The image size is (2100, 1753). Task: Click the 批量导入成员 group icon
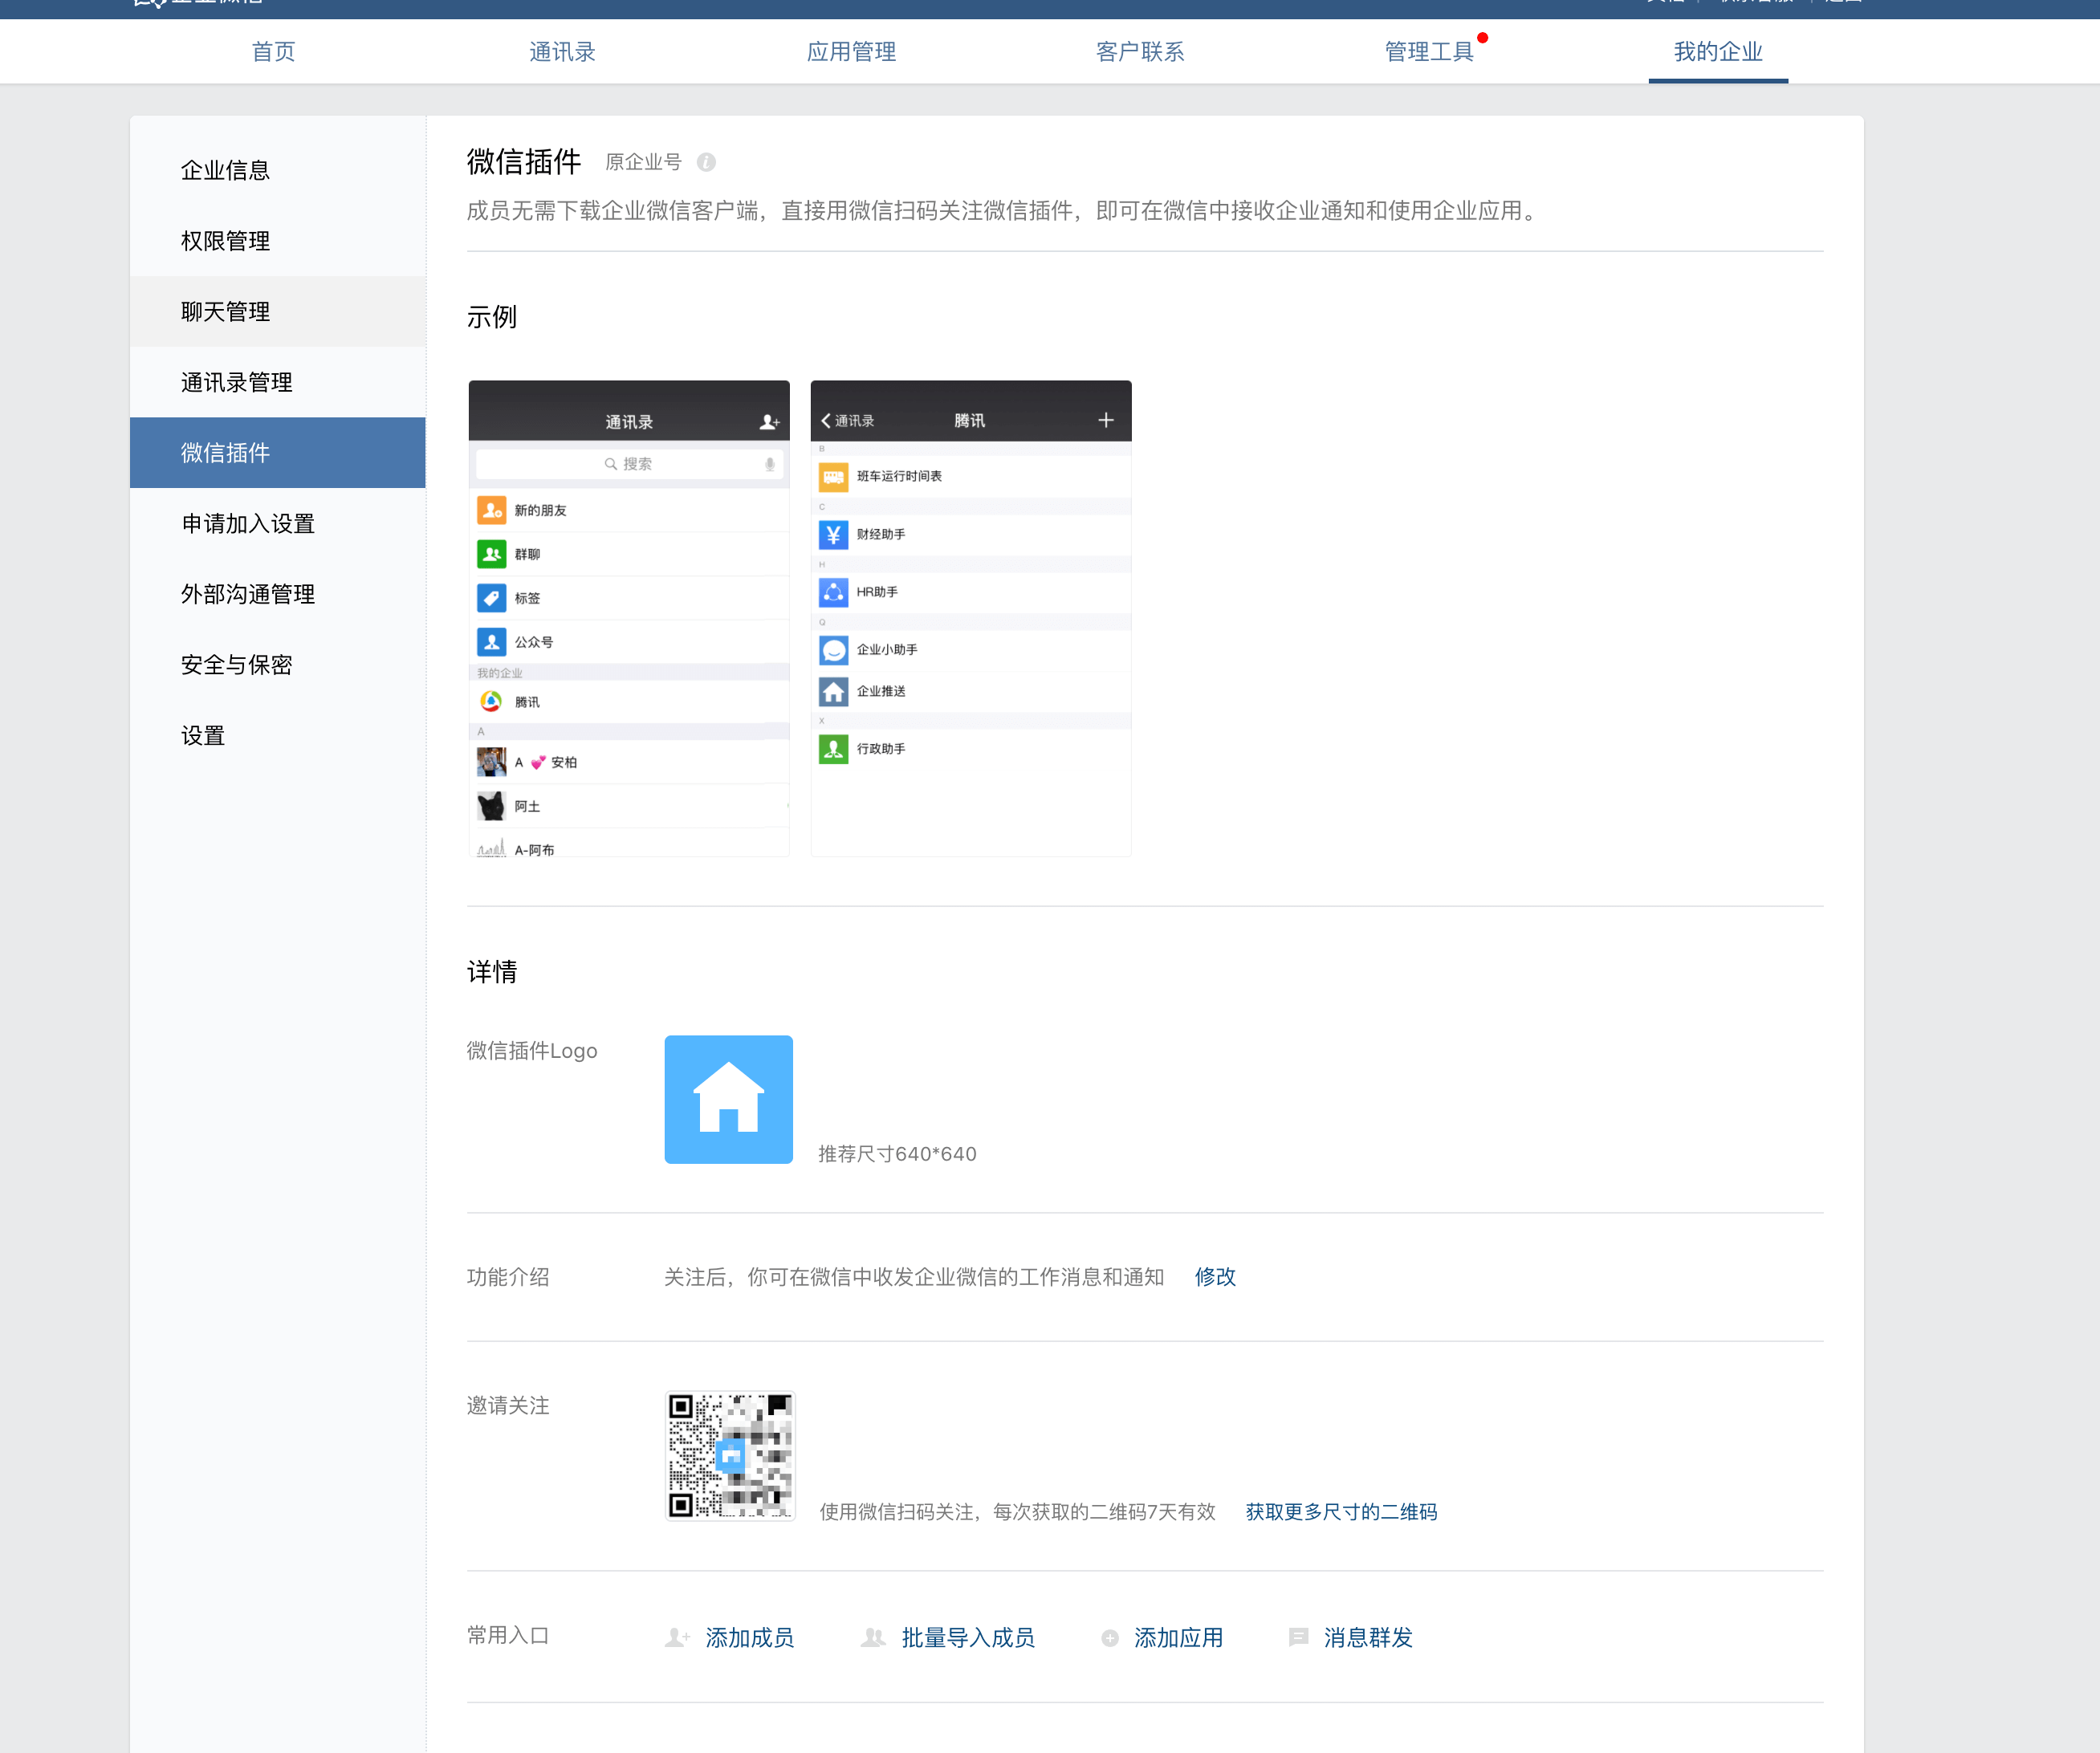[x=873, y=1637]
